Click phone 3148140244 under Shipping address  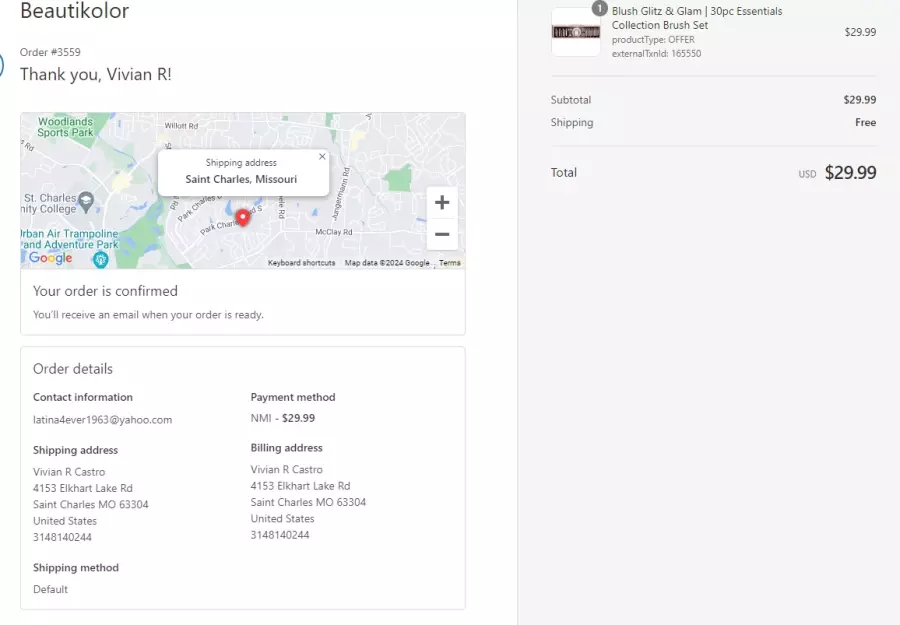pos(62,537)
